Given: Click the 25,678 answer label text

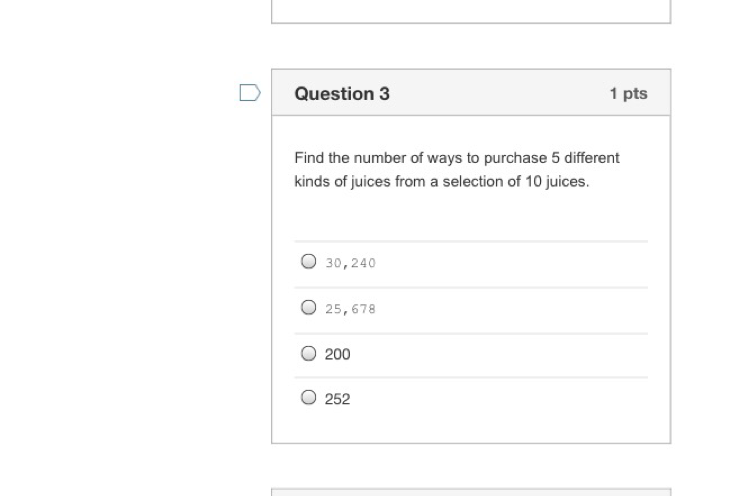Looking at the screenshot, I should 350,309.
